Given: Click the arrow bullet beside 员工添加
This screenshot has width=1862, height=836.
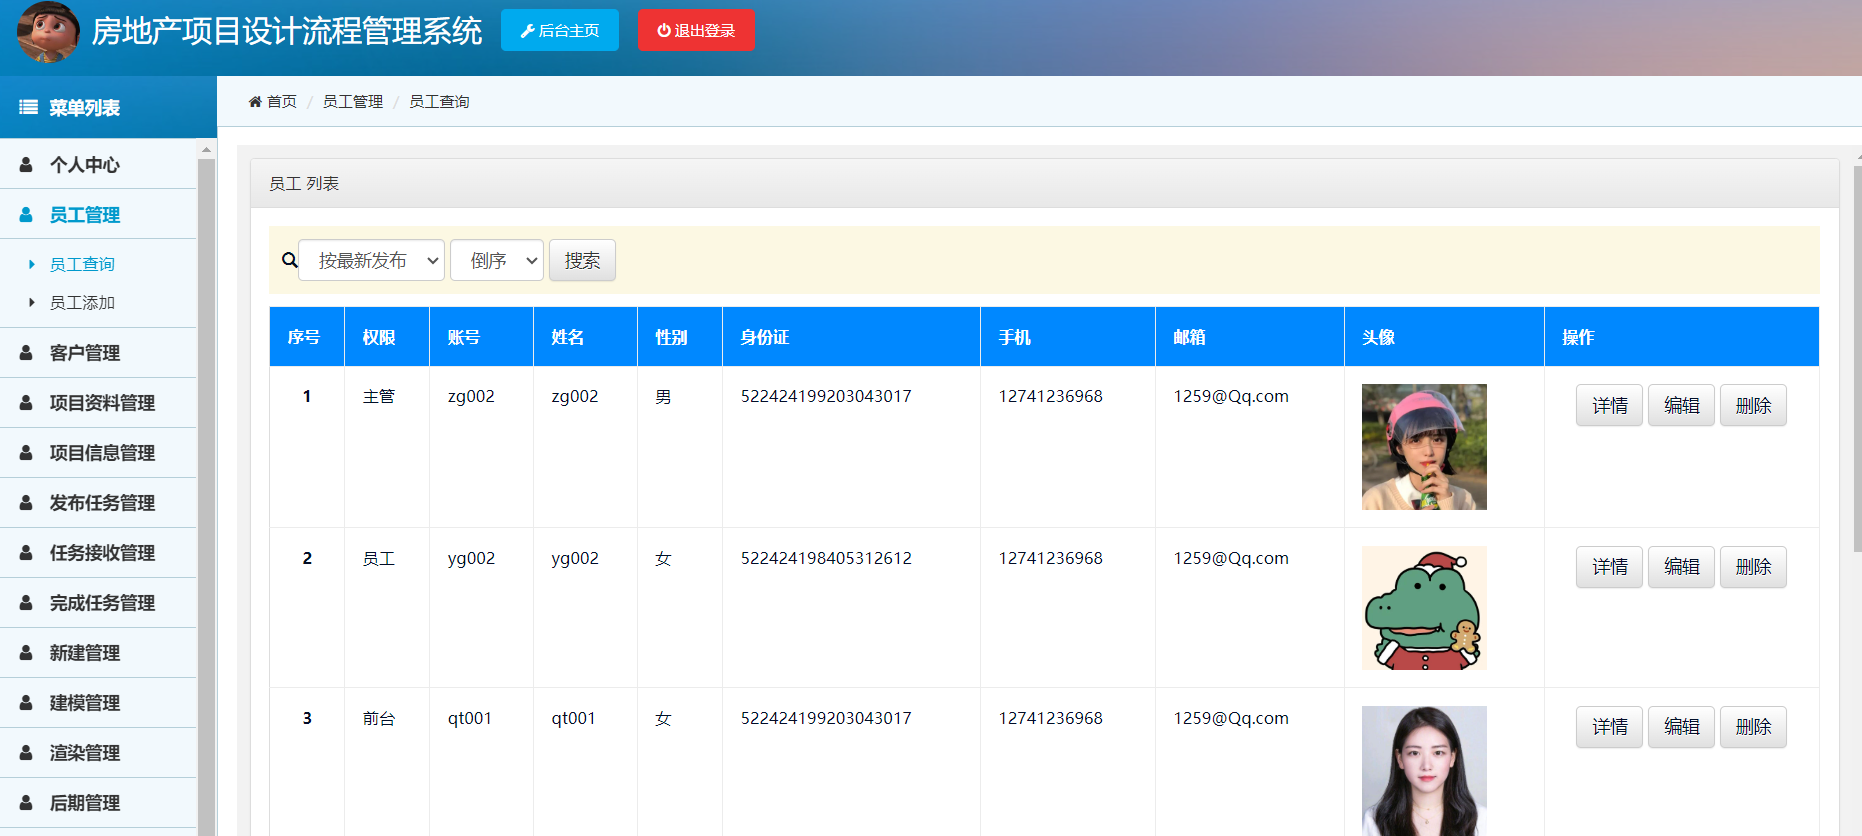Looking at the screenshot, I should [x=32, y=302].
